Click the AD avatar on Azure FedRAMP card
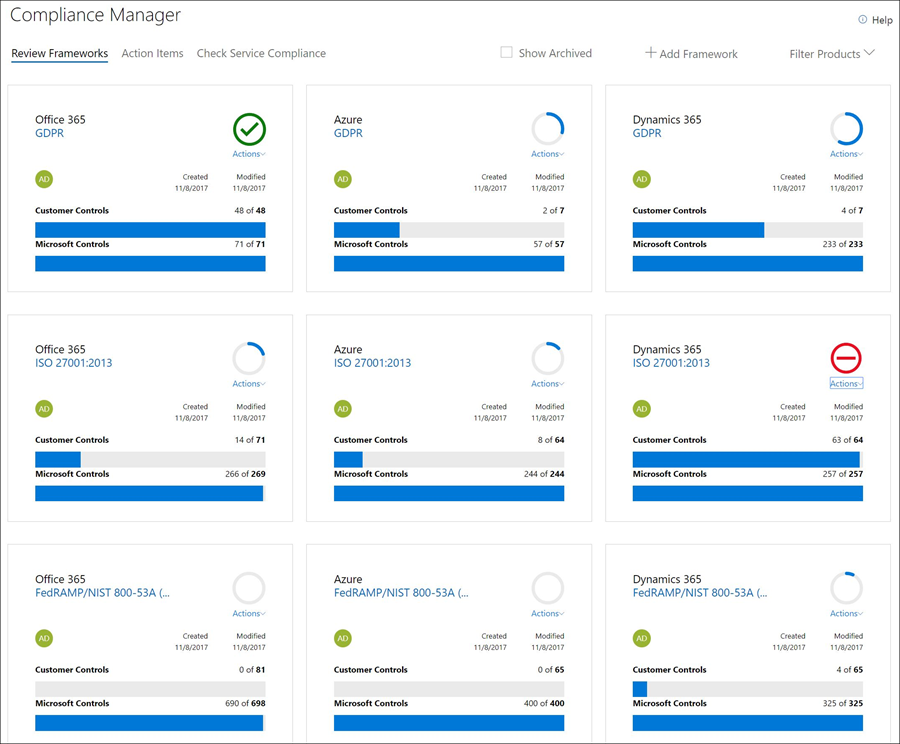Screen dimensions: 900x744 [x=342, y=638]
